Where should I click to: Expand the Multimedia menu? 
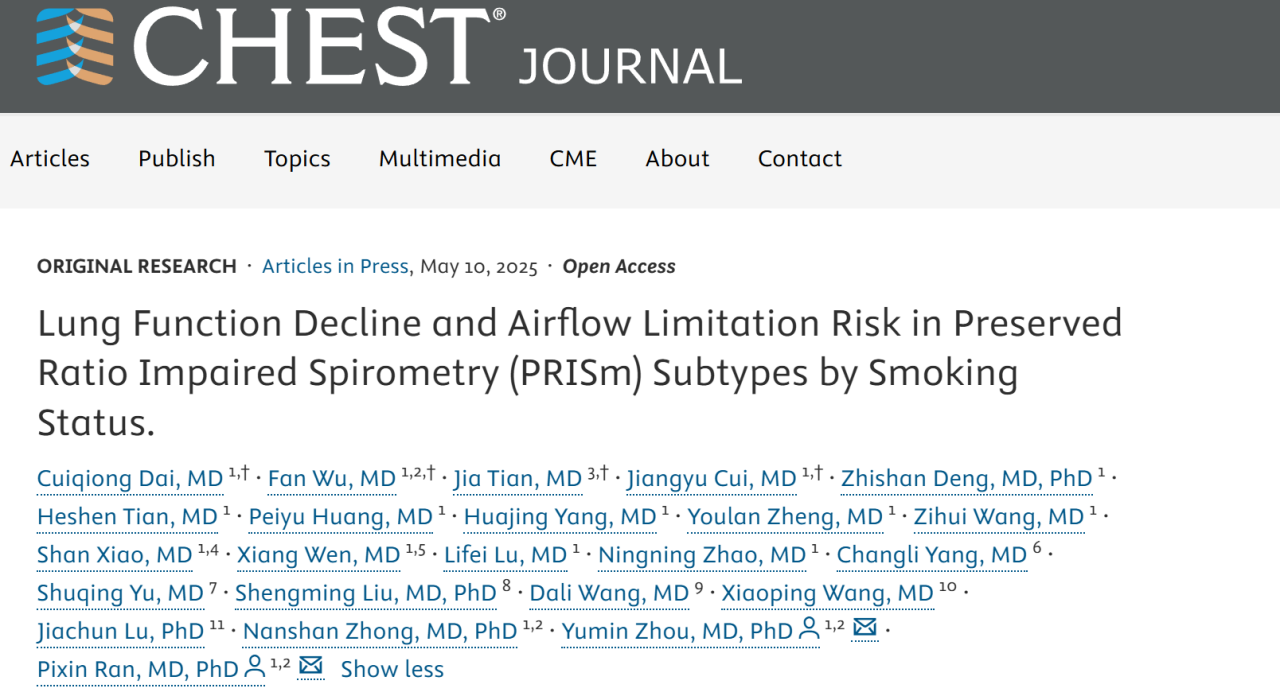(x=440, y=159)
